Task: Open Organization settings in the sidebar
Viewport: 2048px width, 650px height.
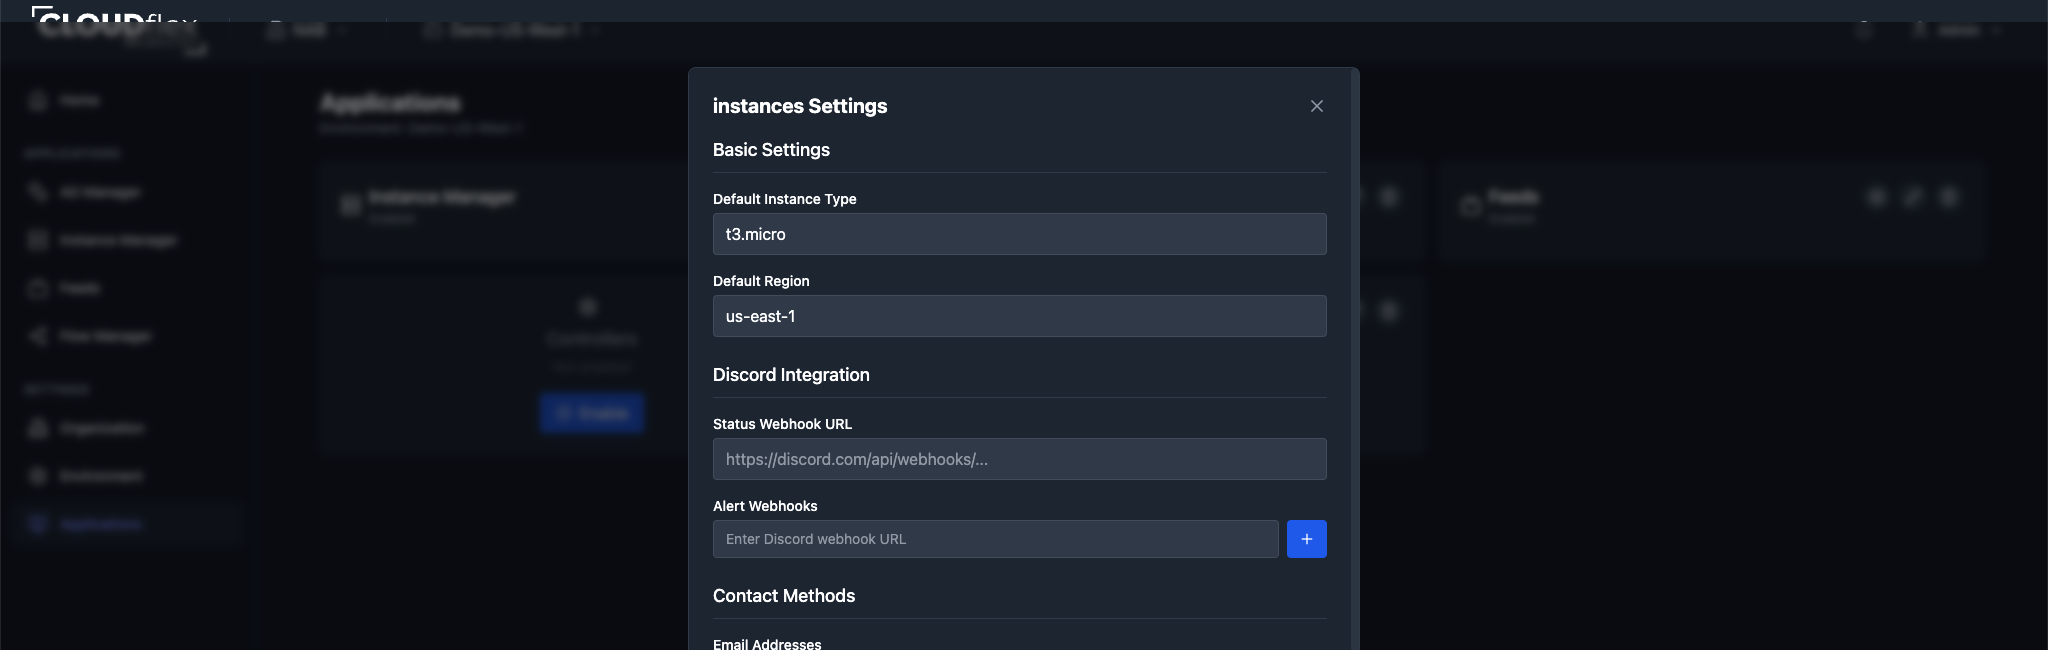Action: pyautogui.click(x=100, y=429)
